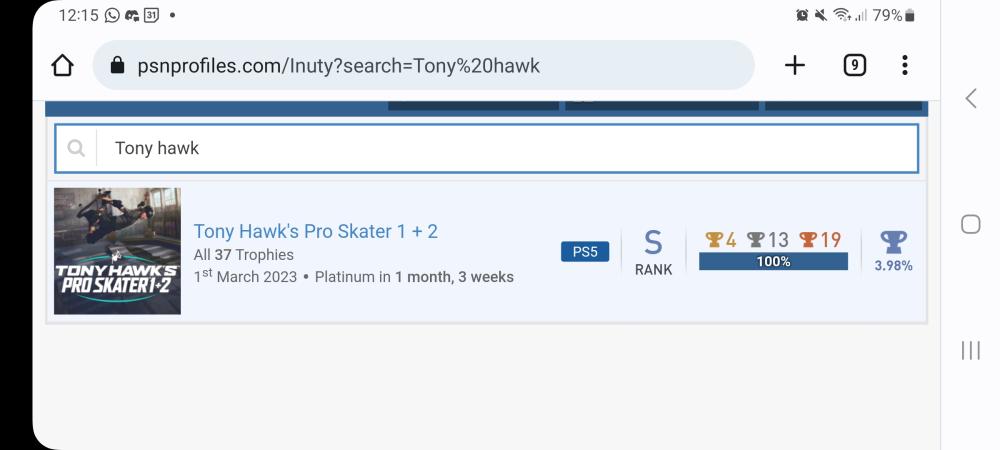Focus the "Tony hawk" game search field
Image resolution: width=1000 pixels, height=450 pixels.
500,148
